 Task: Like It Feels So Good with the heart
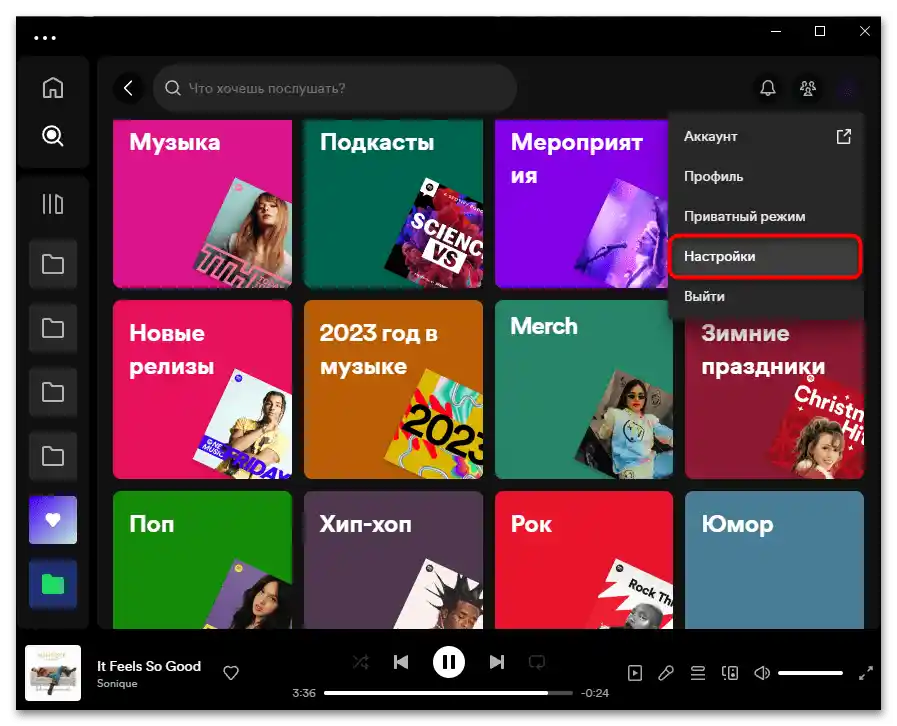tap(231, 673)
